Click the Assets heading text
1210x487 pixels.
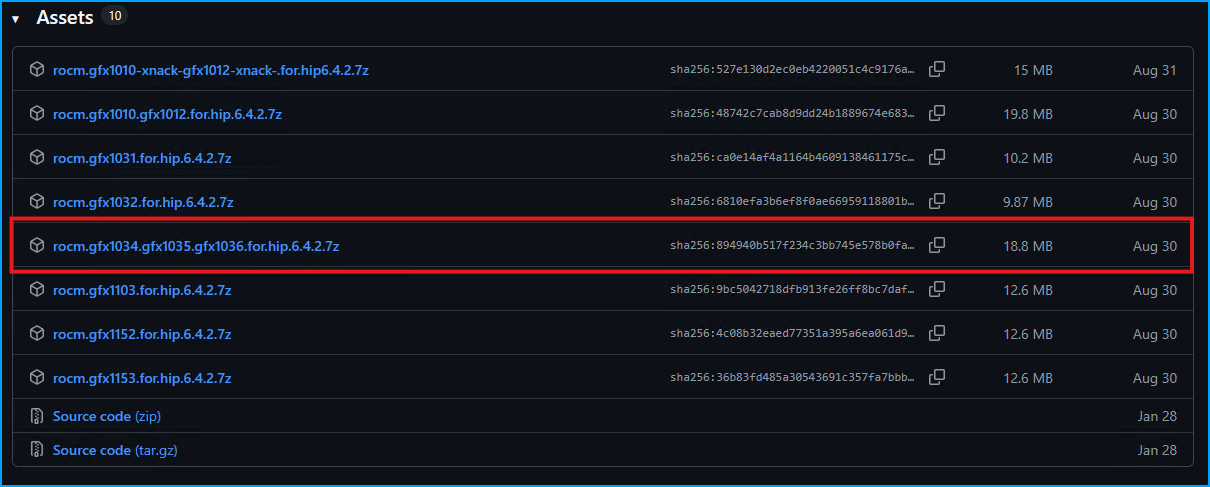pos(65,18)
